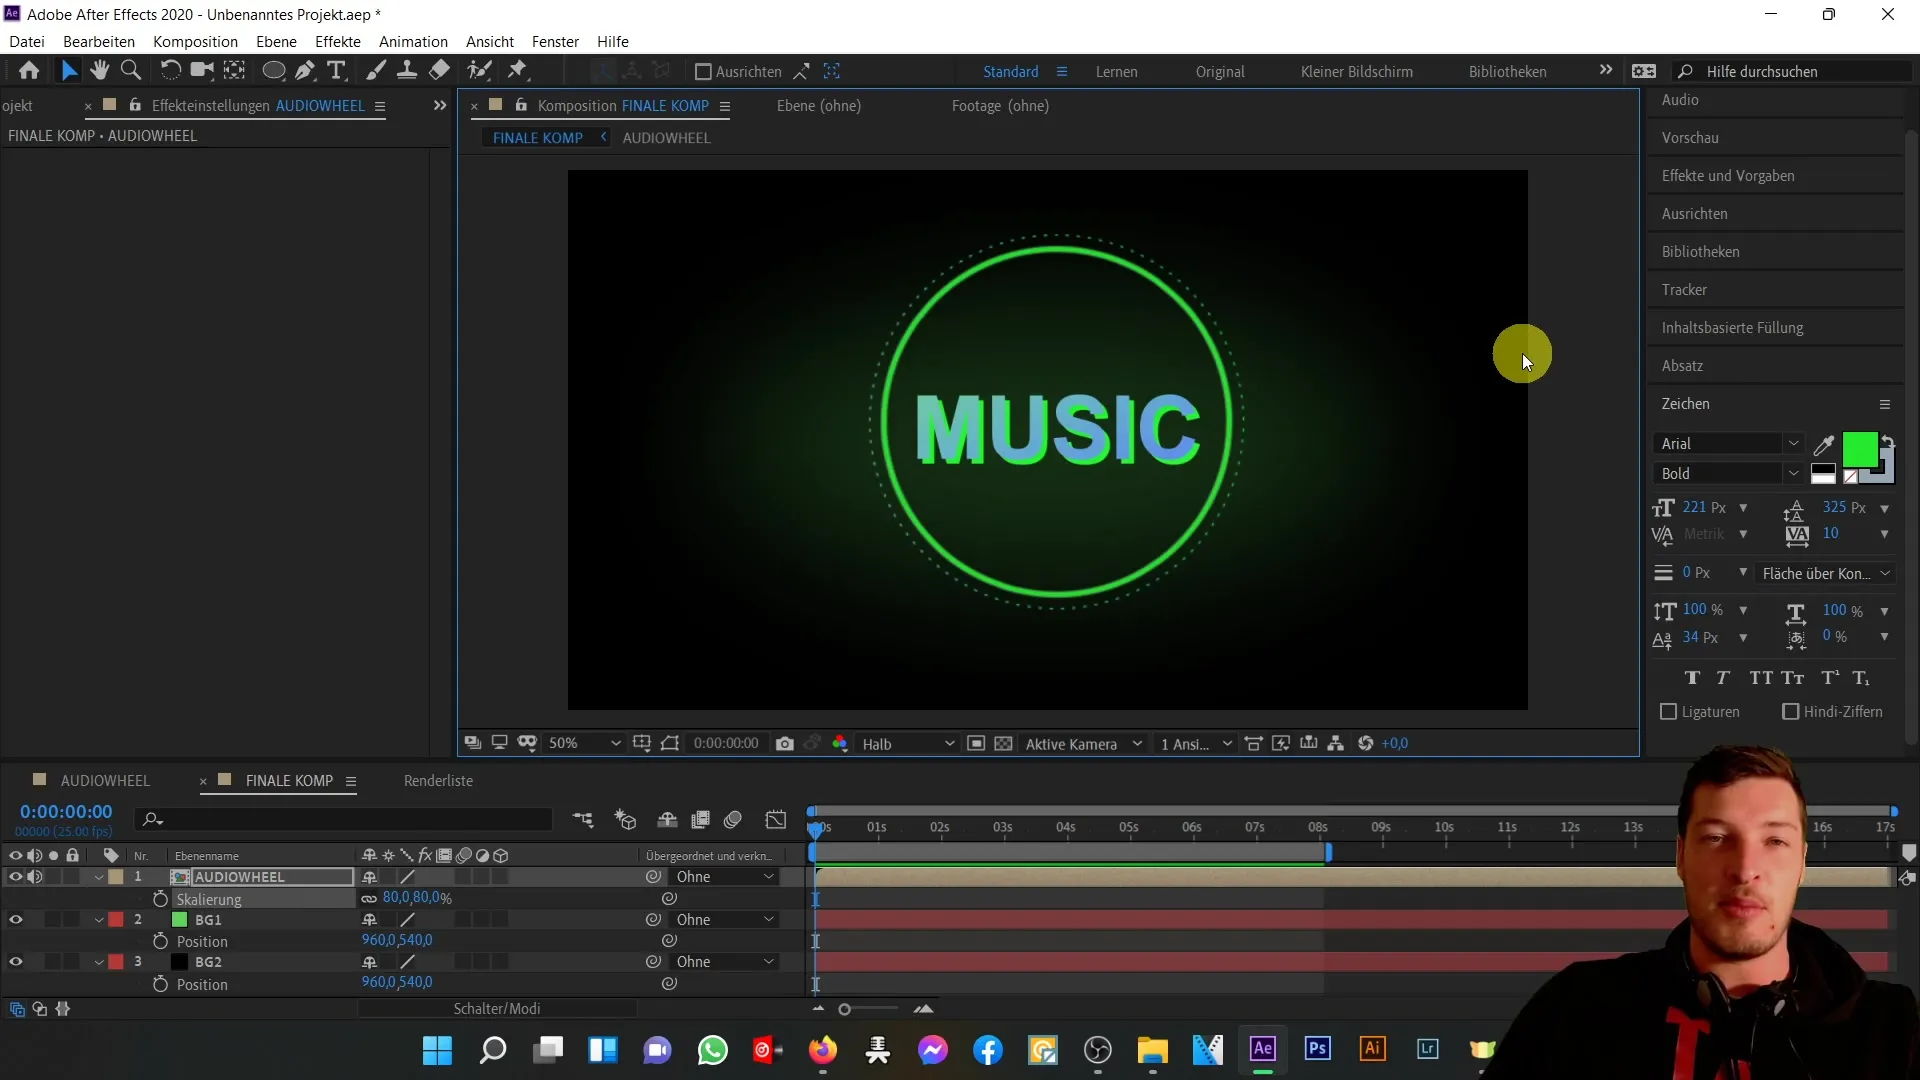Hide the BG1 layer eye
The width and height of the screenshot is (1920, 1080).
15,920
